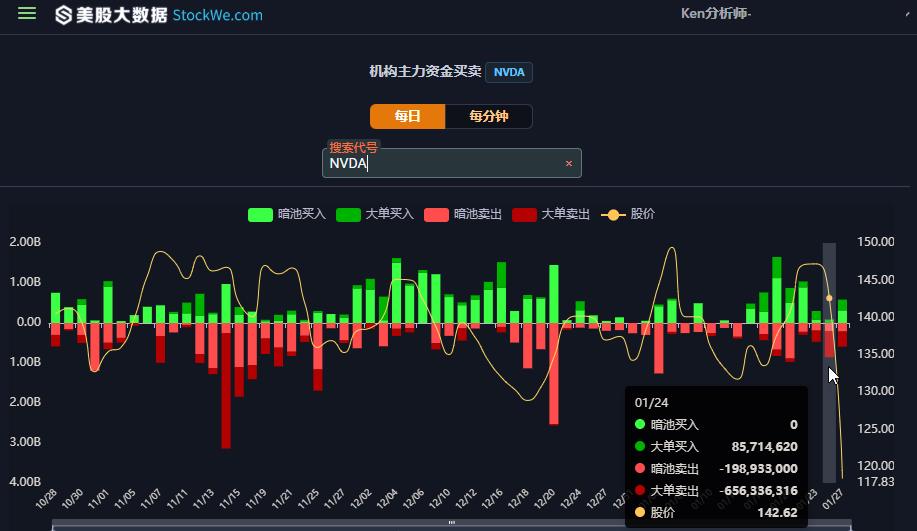
Task: Focus the 搜索代号 ticker search field
Action: pyautogui.click(x=451, y=163)
